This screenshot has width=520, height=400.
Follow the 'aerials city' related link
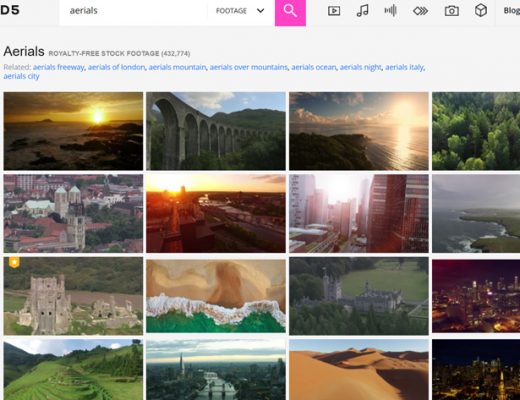click(x=21, y=76)
